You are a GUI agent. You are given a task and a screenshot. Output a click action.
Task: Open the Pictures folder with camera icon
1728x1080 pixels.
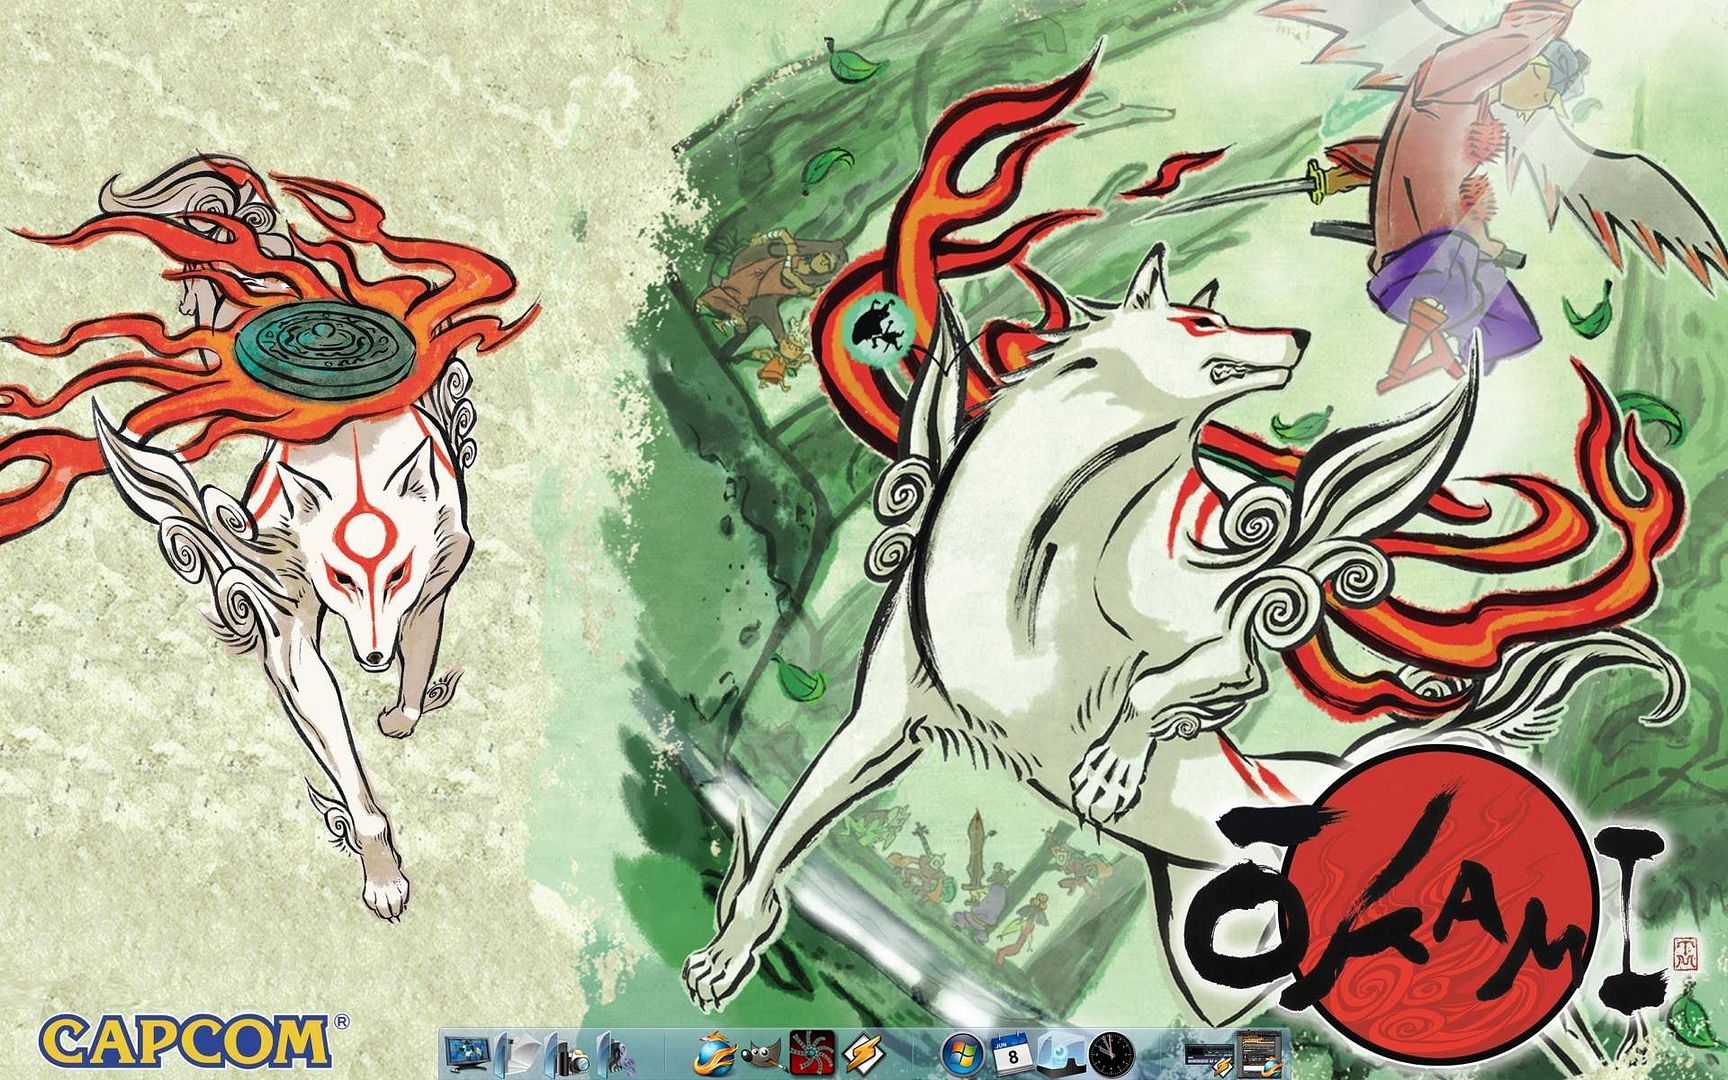coord(566,1053)
